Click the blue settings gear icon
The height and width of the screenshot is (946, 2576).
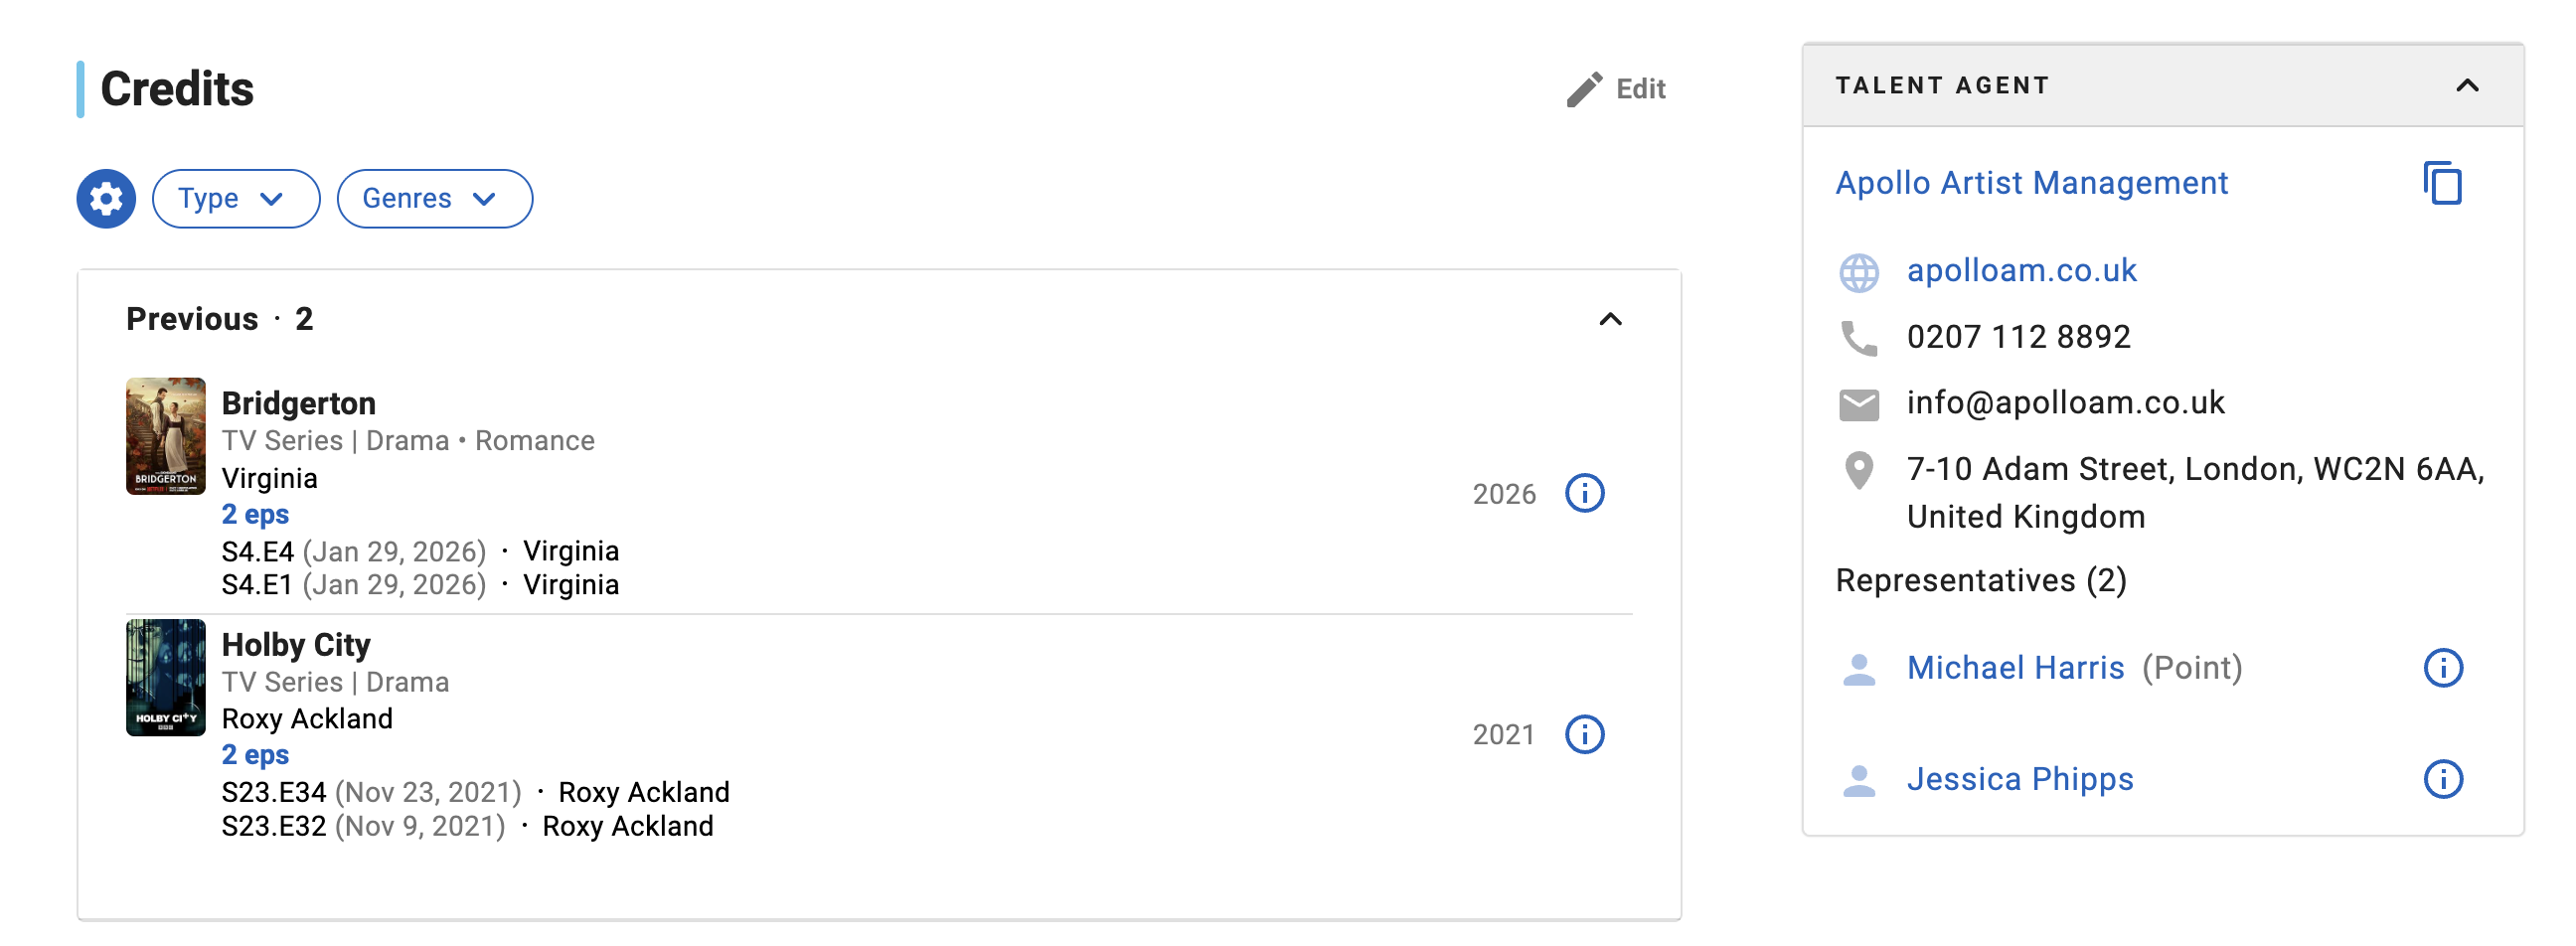click(x=106, y=199)
